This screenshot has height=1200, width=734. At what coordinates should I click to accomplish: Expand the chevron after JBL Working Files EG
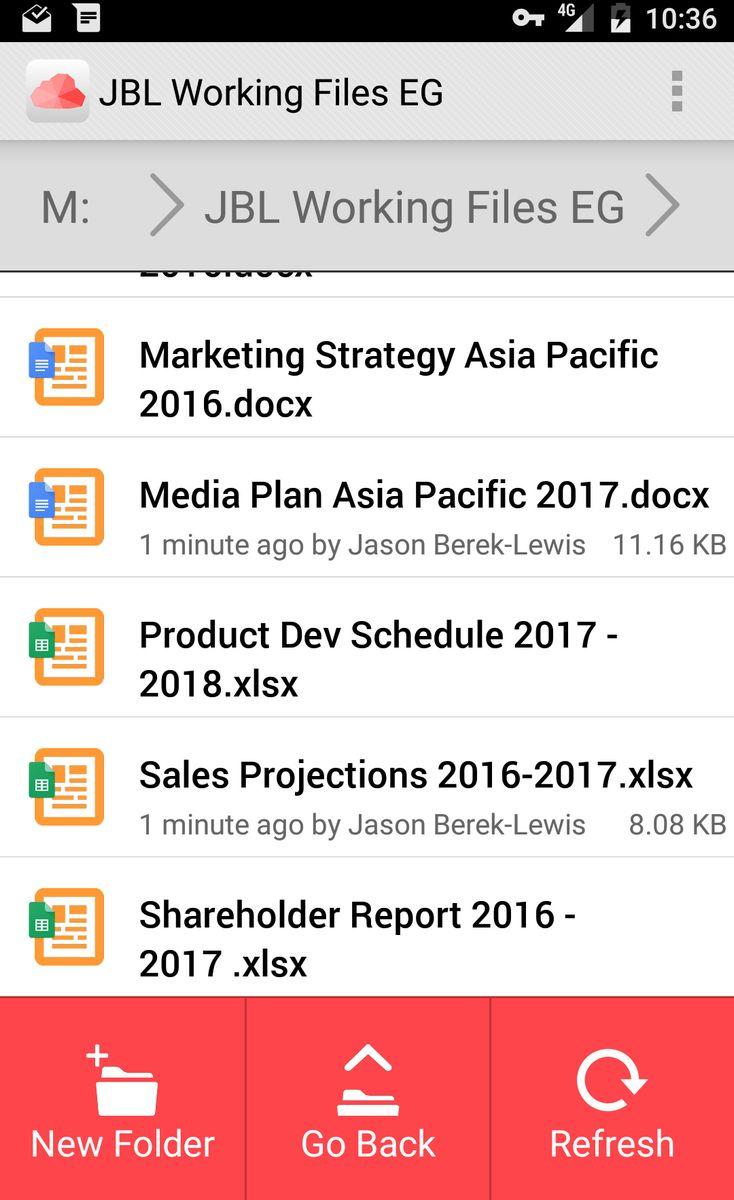coord(662,205)
